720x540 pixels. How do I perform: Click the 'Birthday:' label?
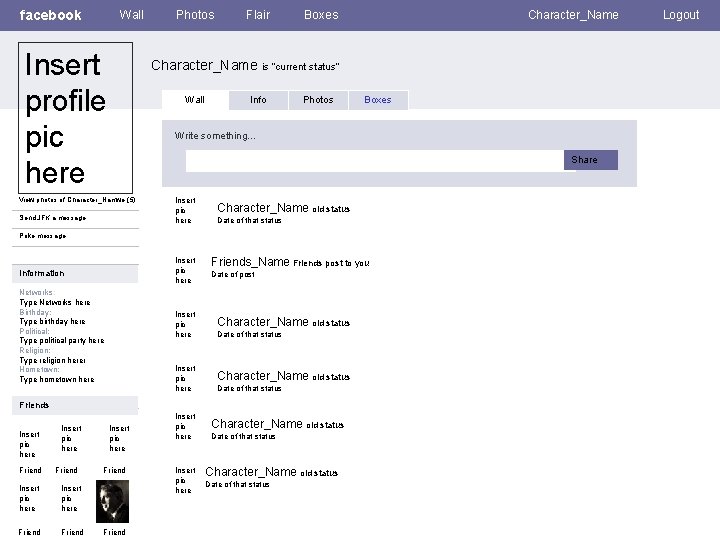[x=35, y=312]
